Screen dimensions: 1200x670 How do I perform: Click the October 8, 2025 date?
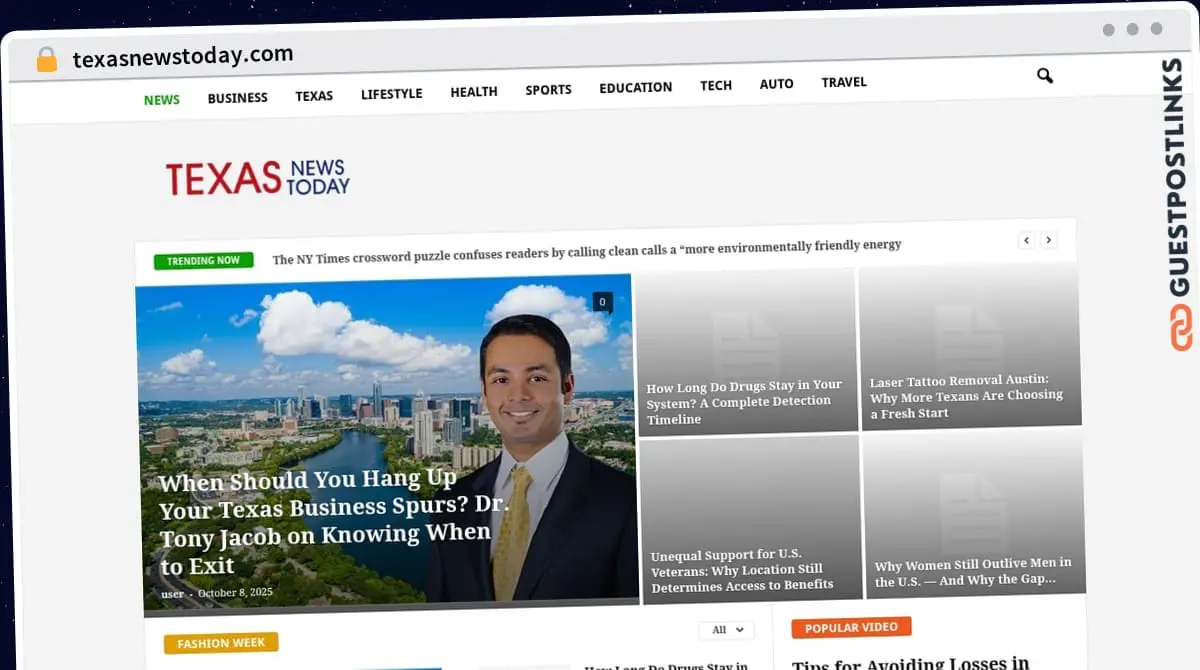235,593
